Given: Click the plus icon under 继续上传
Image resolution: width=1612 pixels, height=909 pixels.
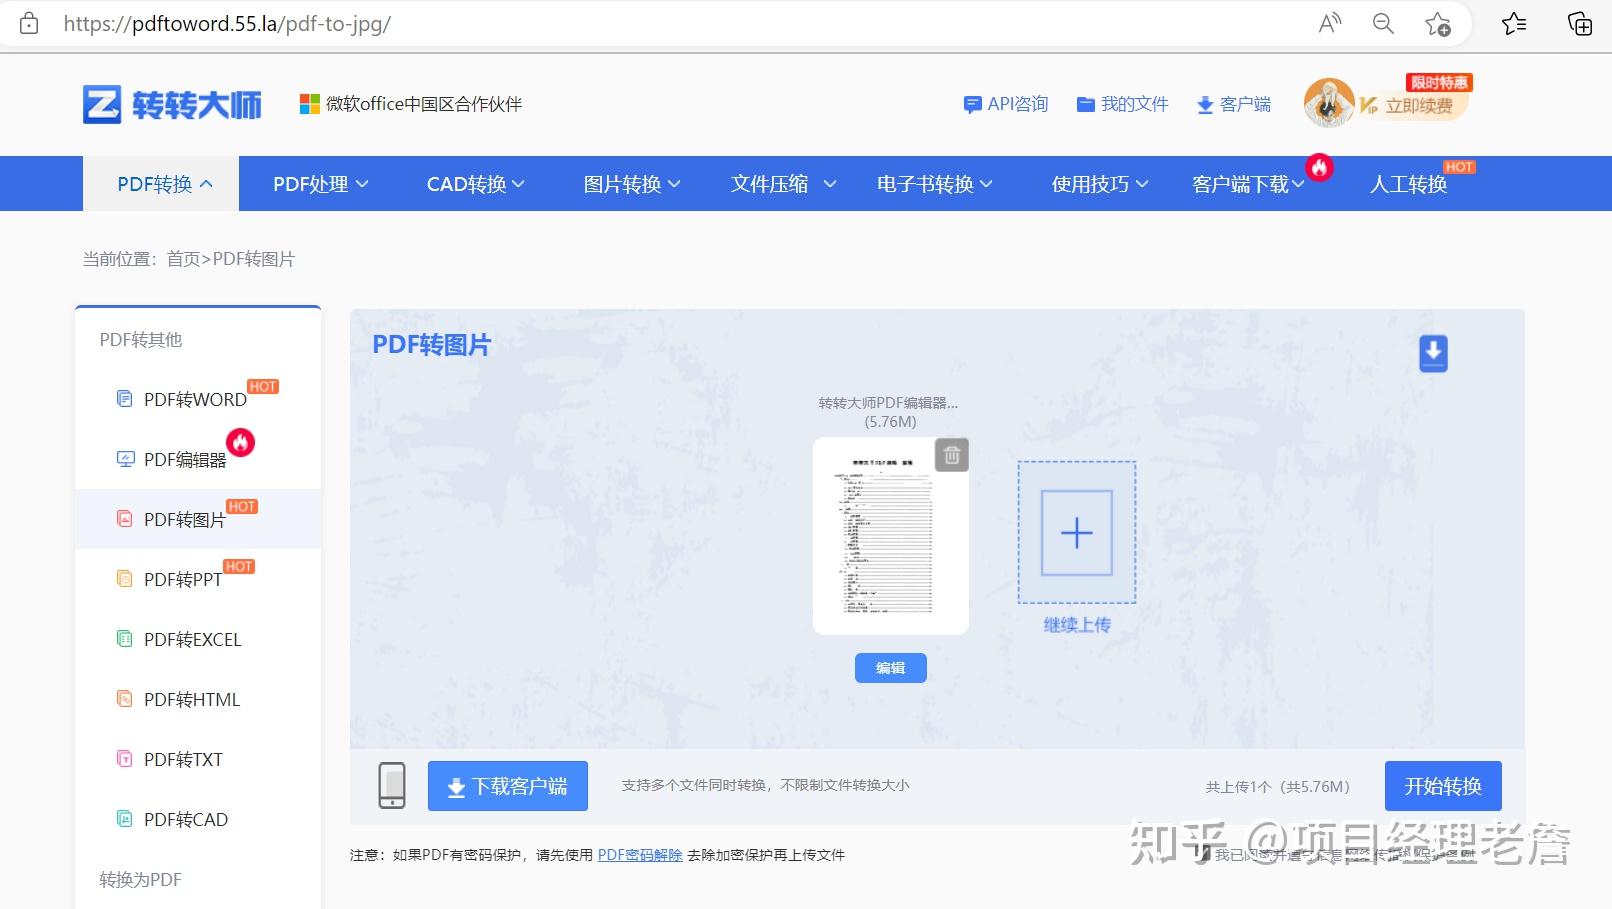Looking at the screenshot, I should (x=1076, y=533).
